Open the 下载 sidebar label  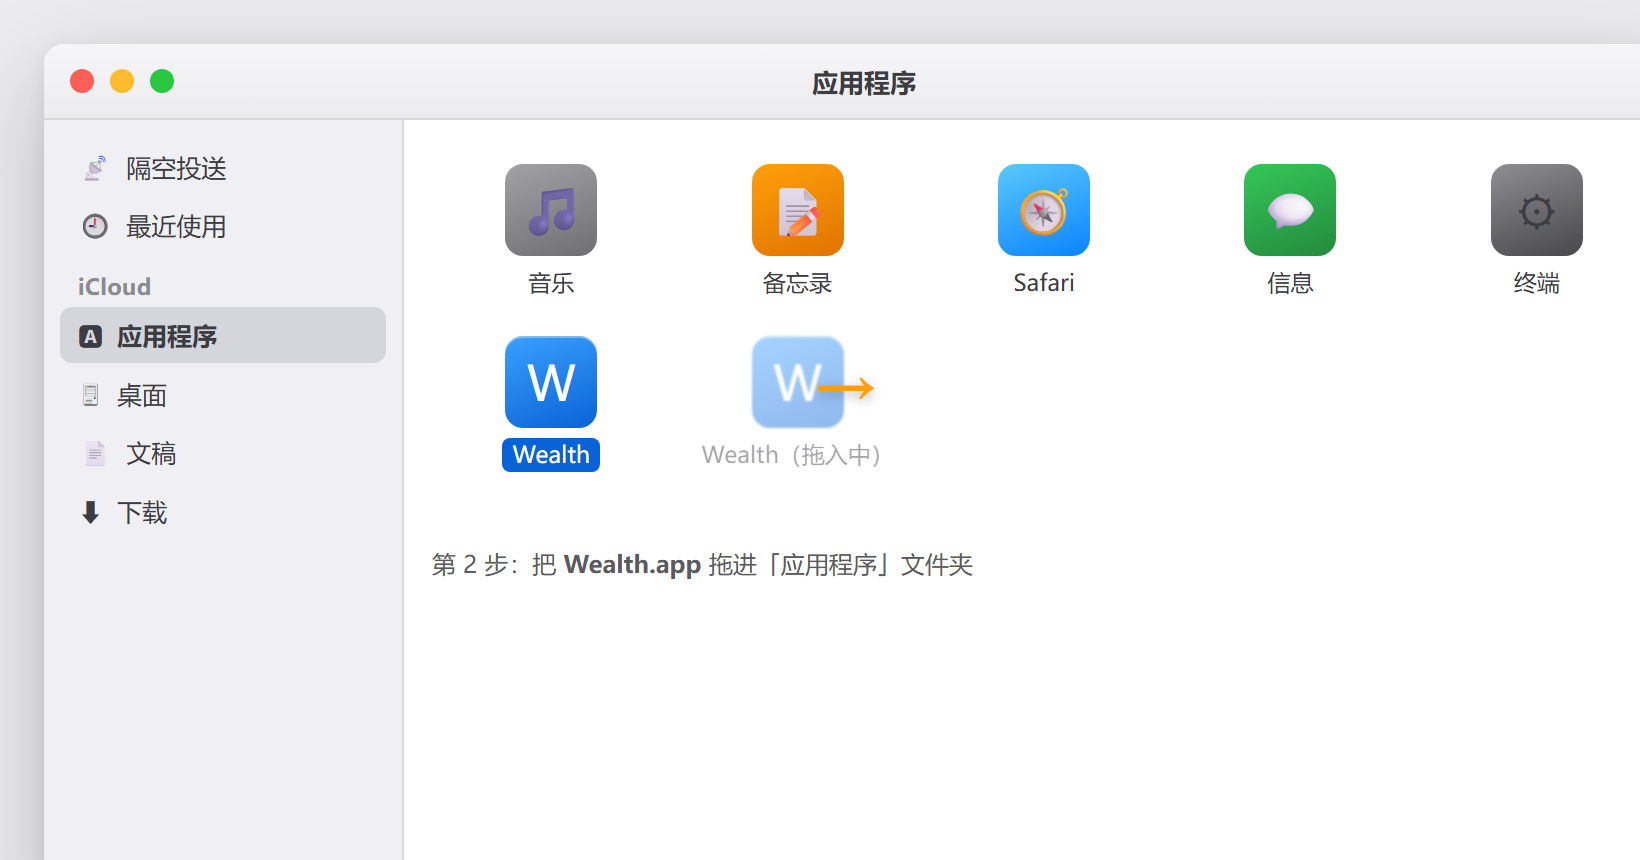pyautogui.click(x=142, y=513)
